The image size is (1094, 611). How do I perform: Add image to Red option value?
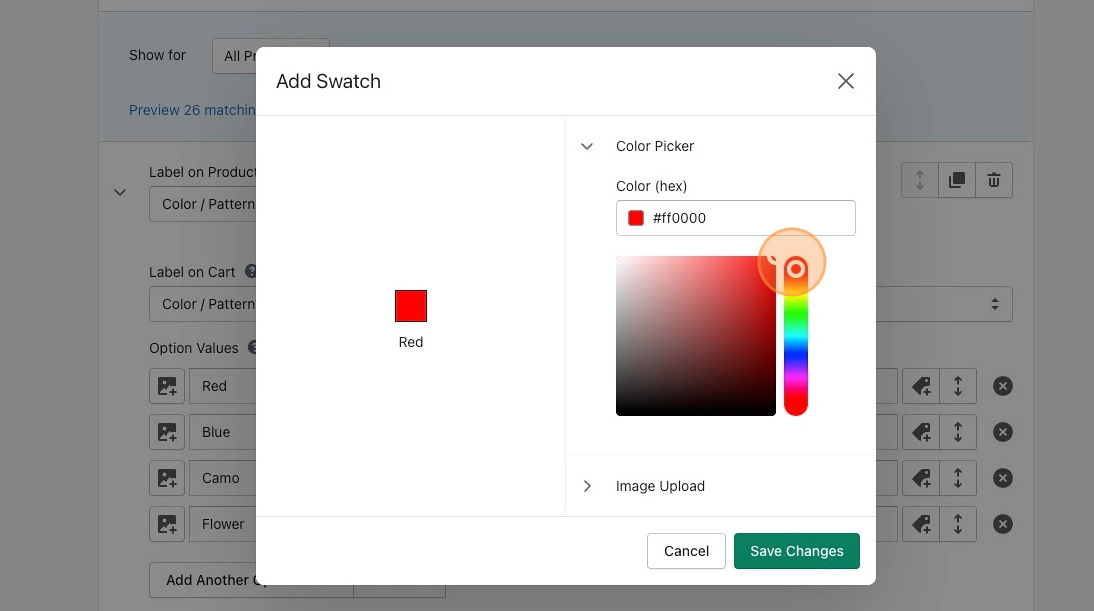pos(167,386)
